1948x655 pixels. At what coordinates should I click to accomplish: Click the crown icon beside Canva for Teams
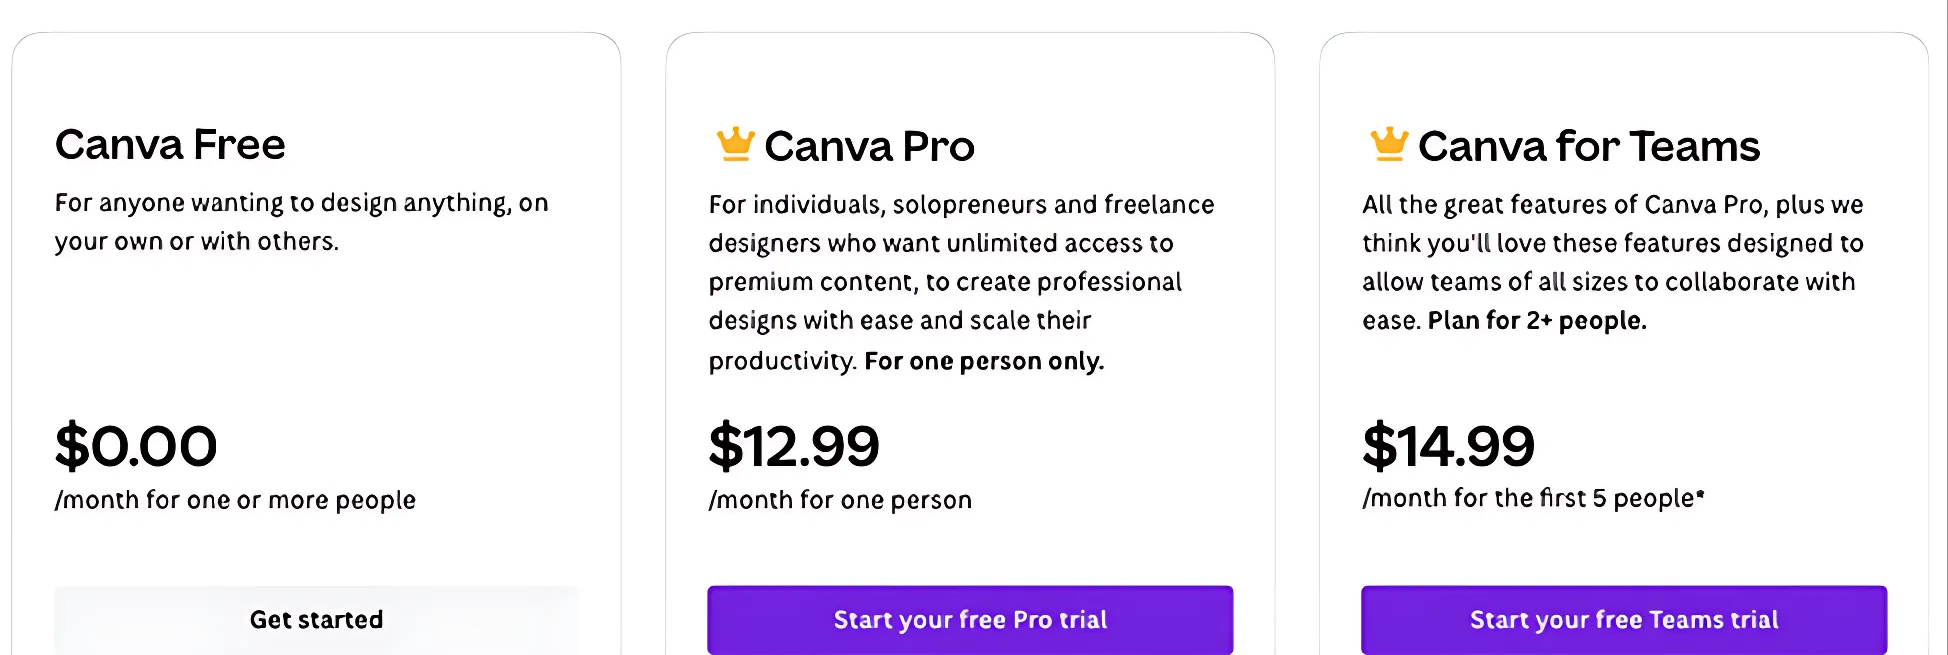pos(1389,145)
